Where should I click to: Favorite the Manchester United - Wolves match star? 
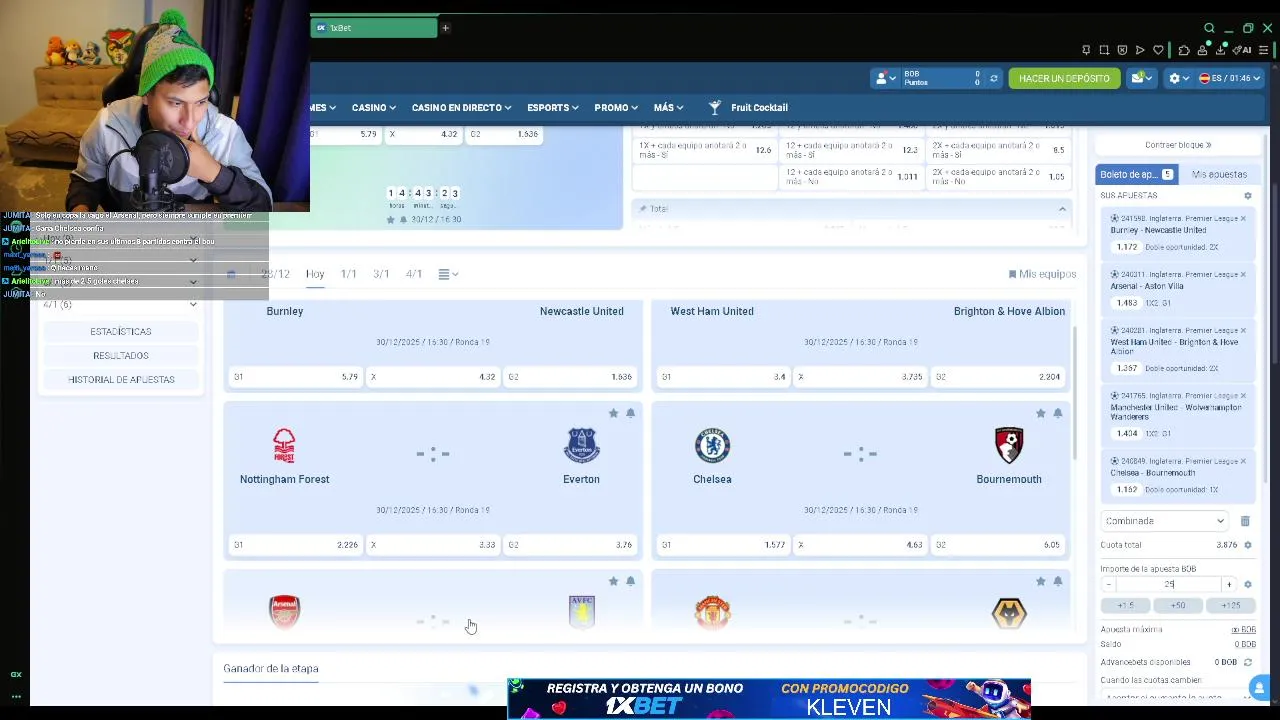click(x=1040, y=581)
